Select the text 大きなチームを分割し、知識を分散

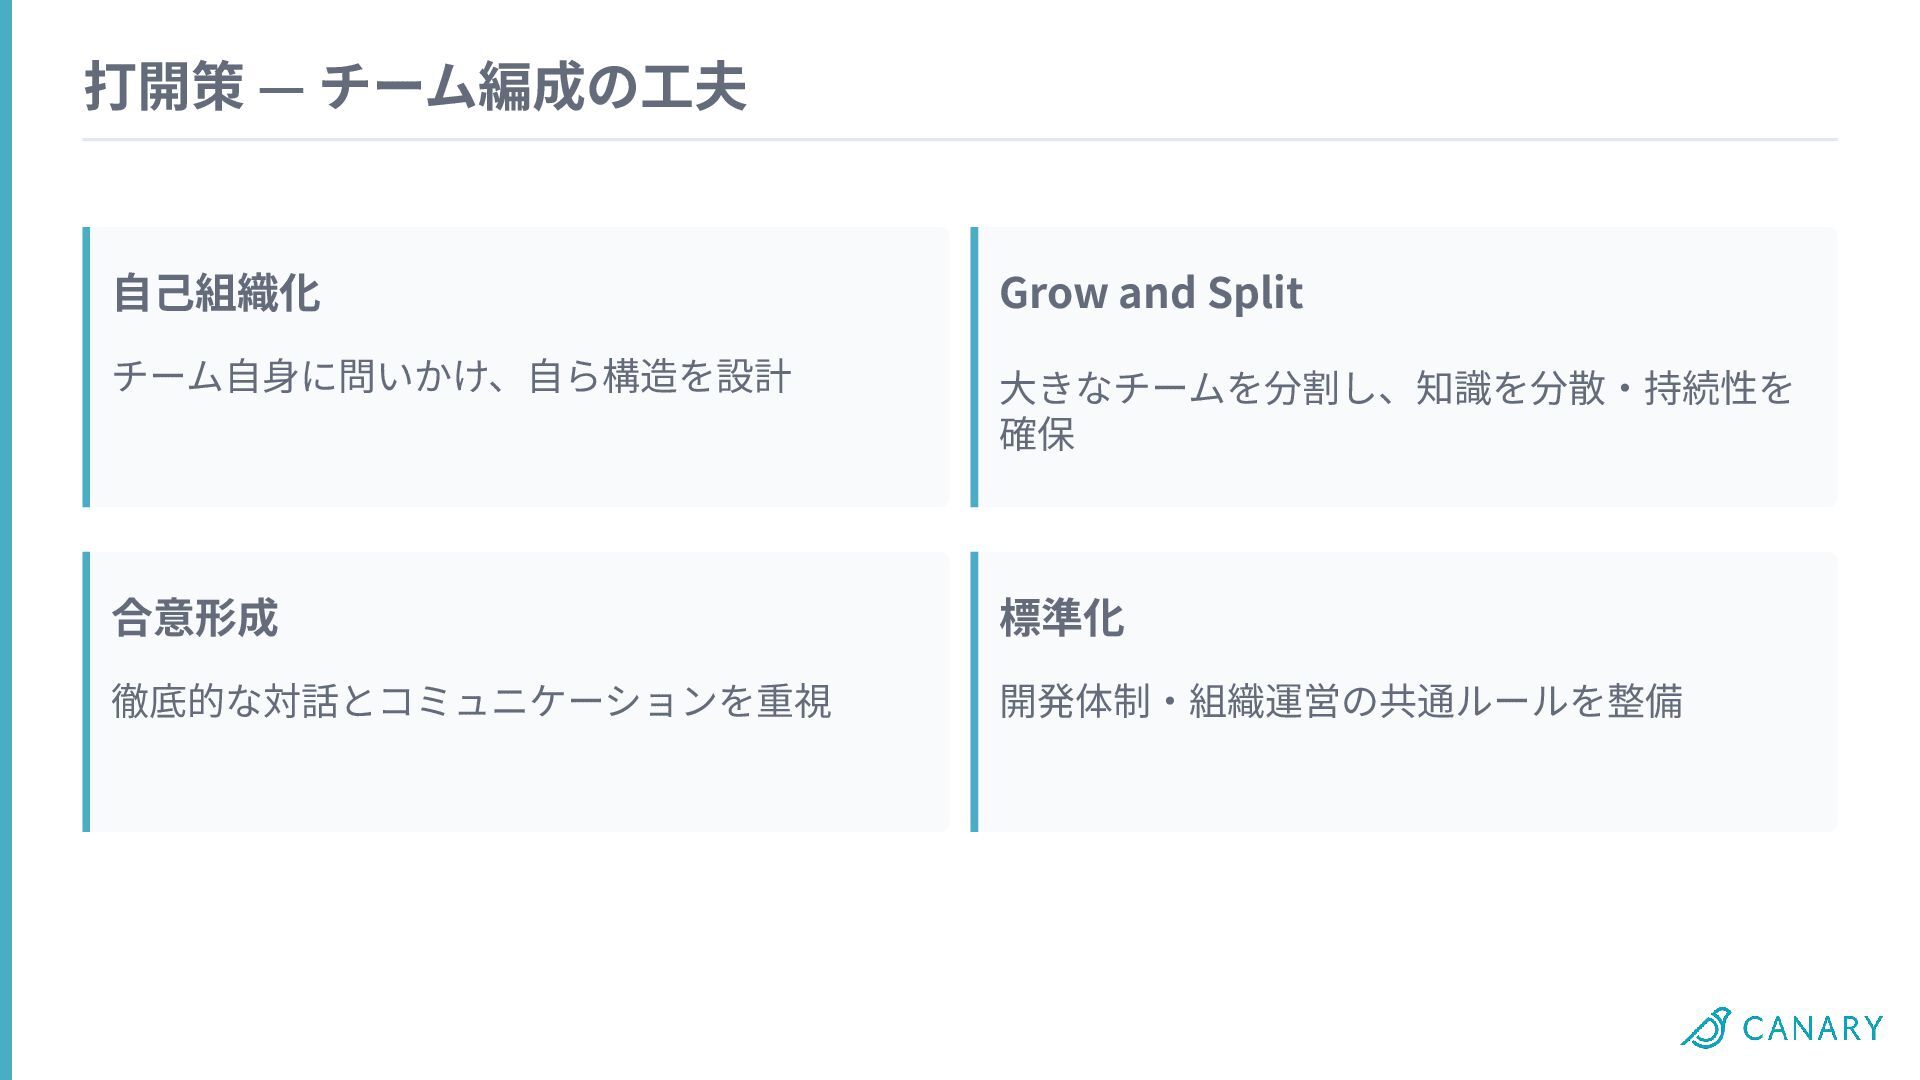point(1302,388)
